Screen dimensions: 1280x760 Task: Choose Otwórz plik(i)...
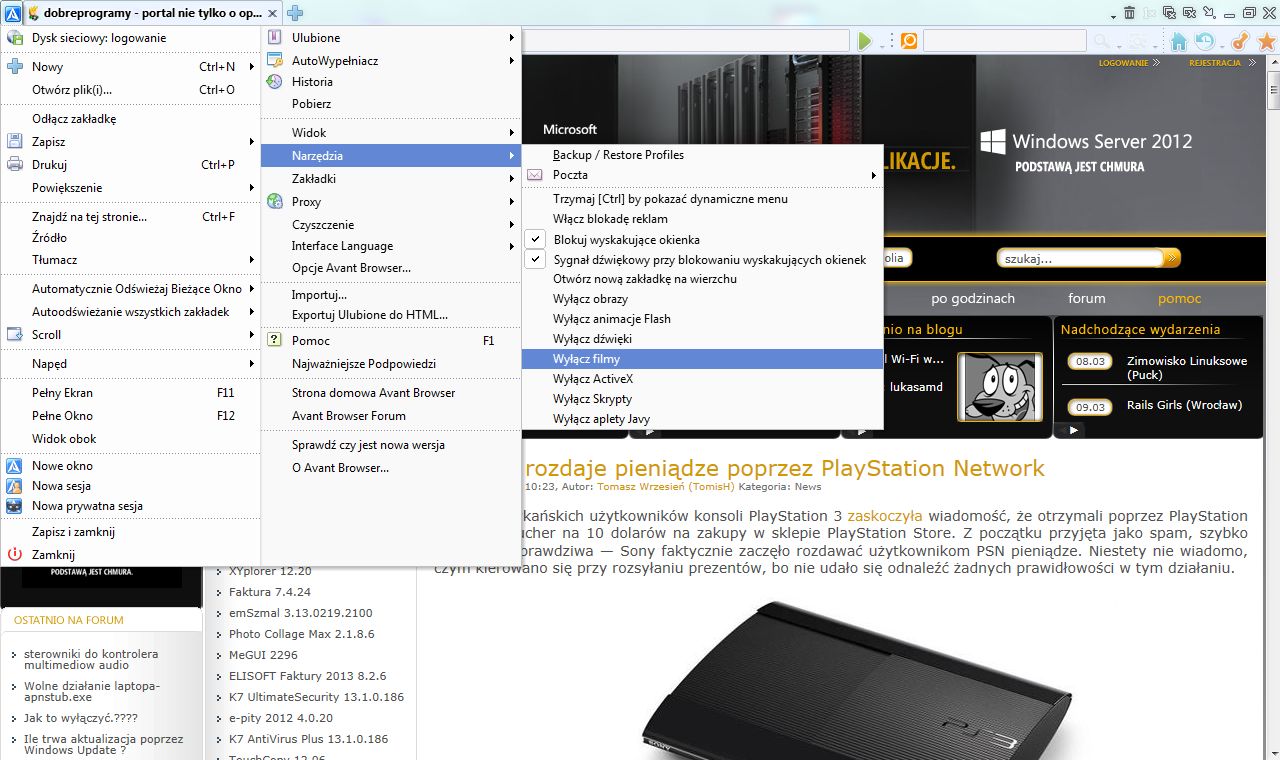(130, 89)
